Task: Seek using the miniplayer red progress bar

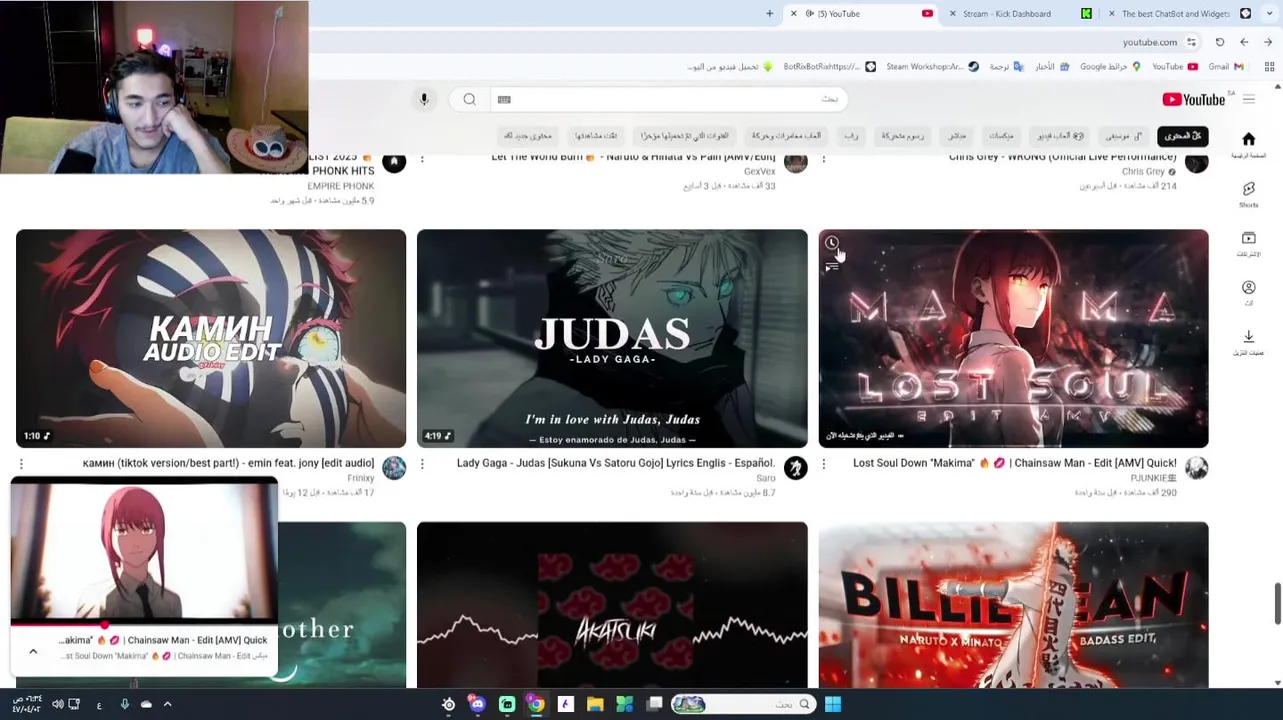Action: point(144,625)
